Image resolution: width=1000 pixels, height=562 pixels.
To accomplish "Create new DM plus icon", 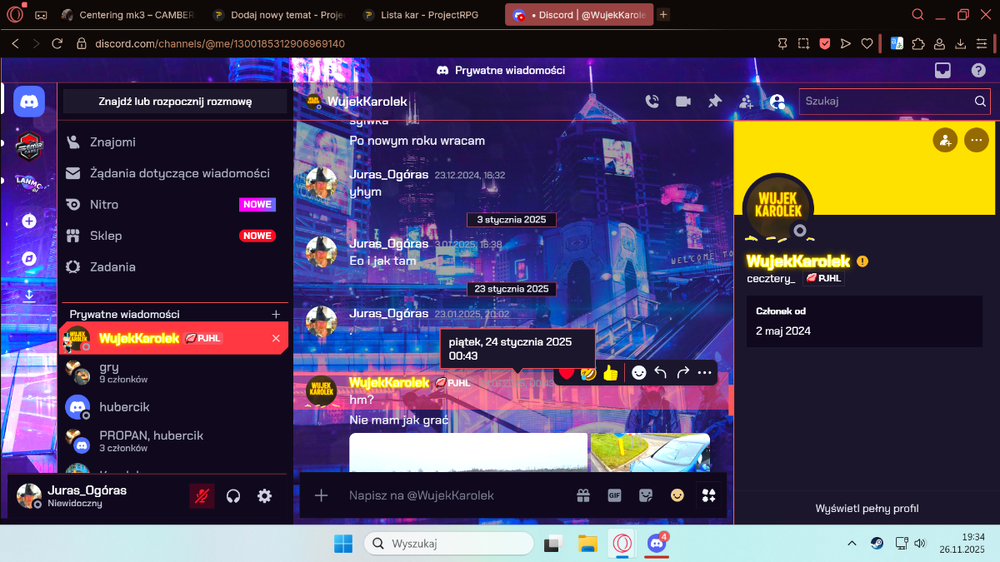I will tap(276, 314).
